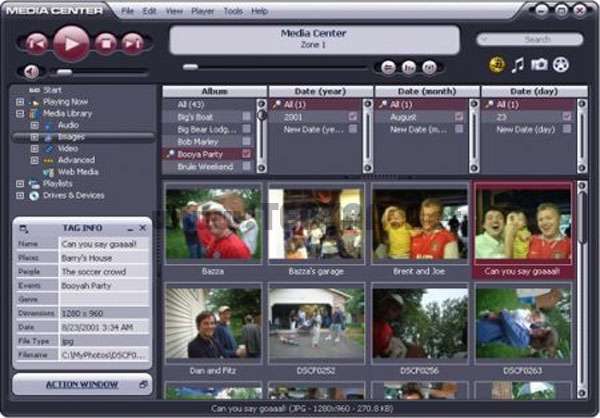
Task: Tick the Bob Marley album checkbox
Action: tap(246, 141)
